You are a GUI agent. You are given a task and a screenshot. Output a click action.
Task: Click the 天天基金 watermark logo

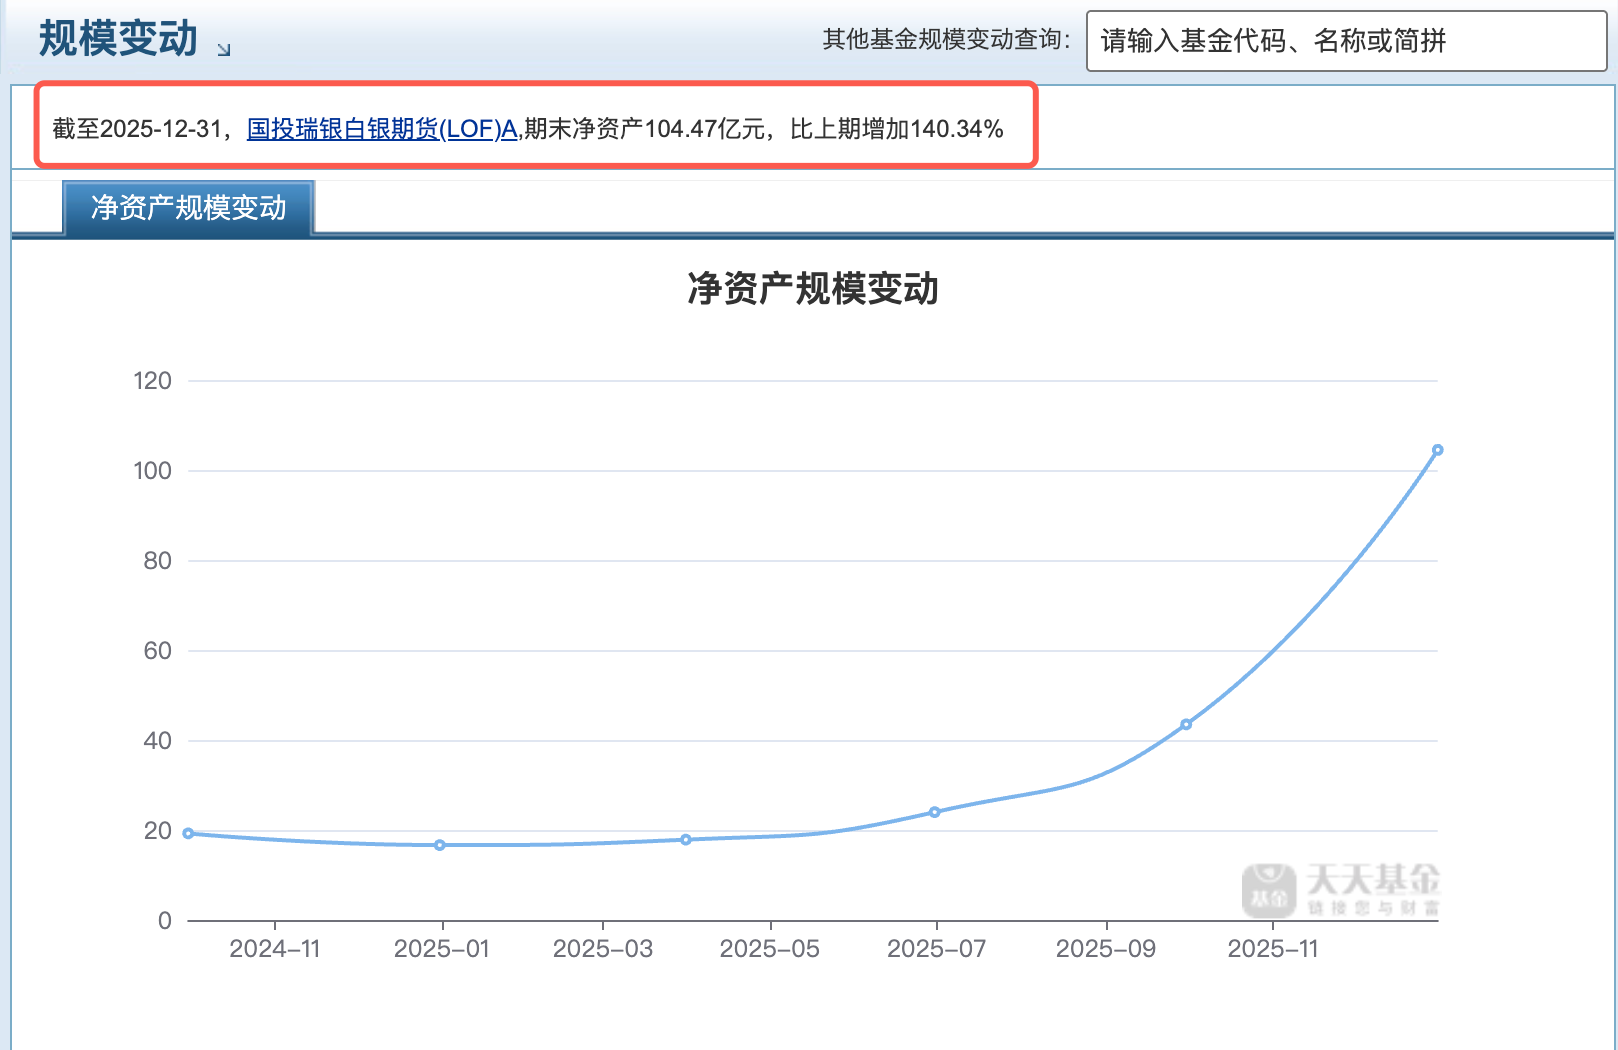coord(1342,889)
